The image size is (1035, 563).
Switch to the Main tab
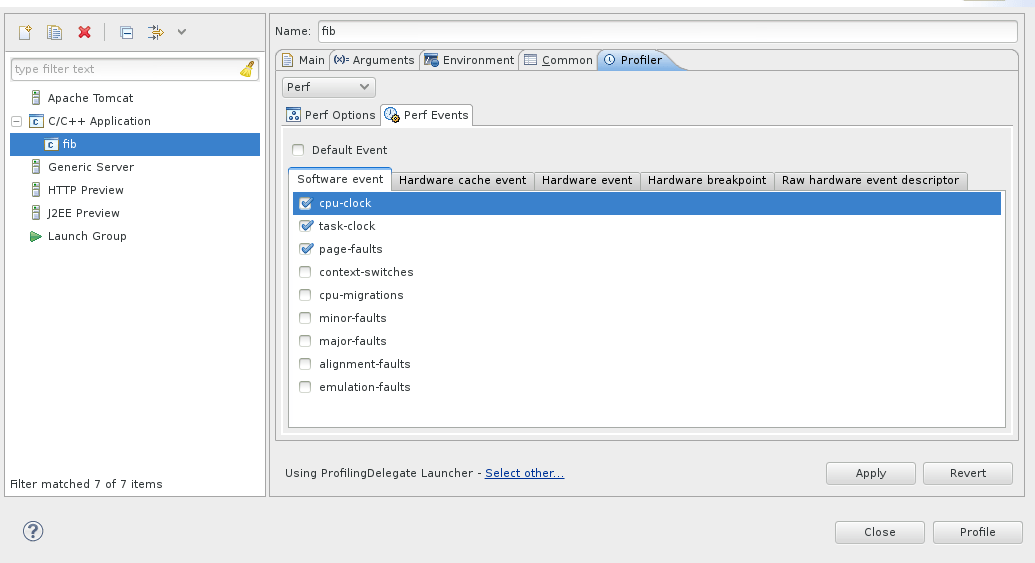coord(304,60)
